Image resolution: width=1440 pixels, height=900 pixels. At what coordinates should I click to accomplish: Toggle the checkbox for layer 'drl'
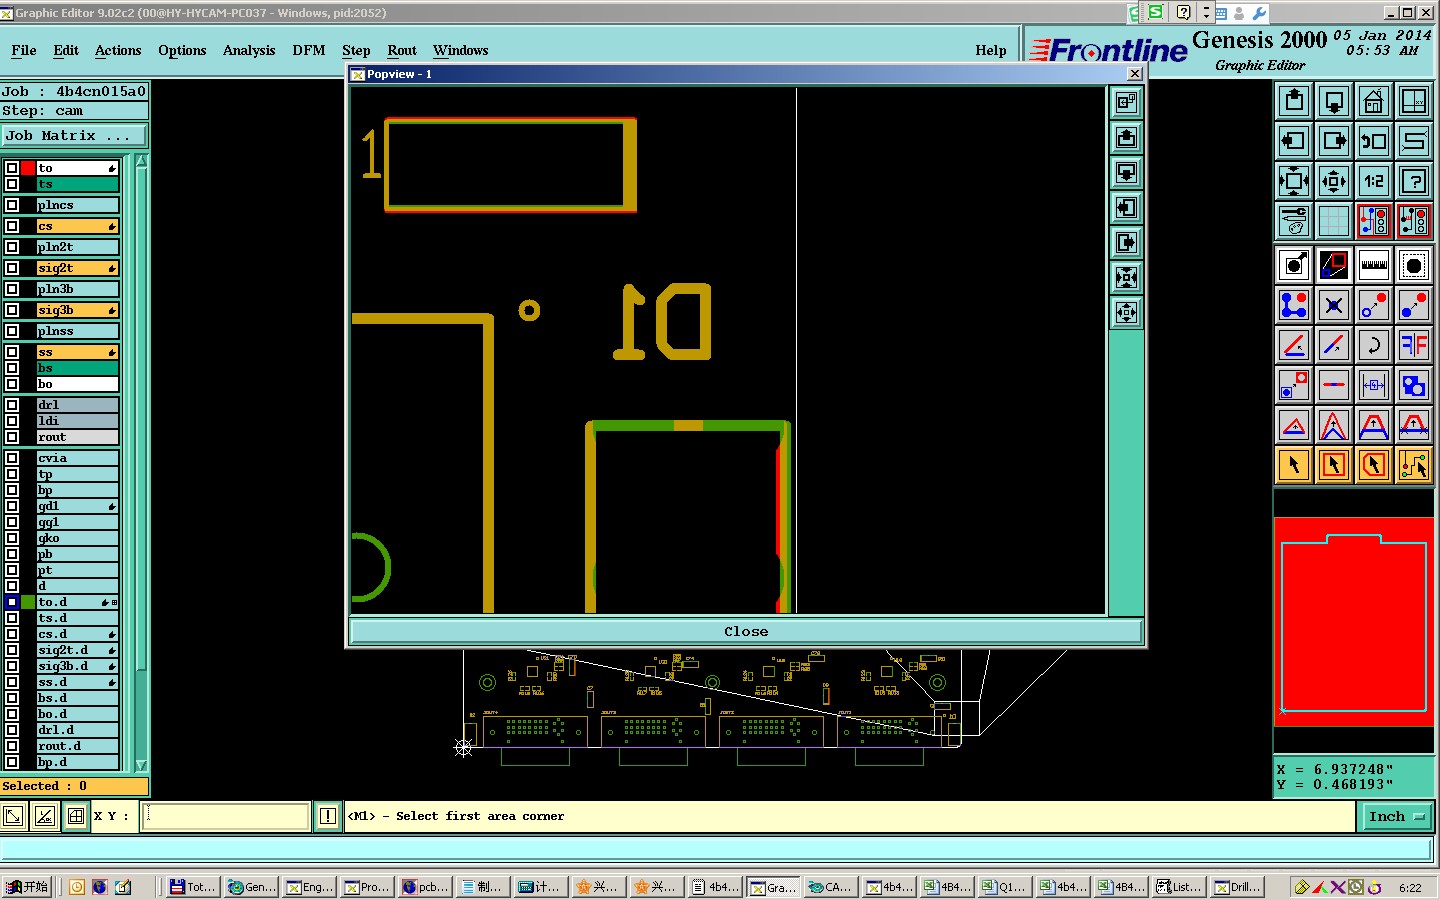(x=12, y=405)
